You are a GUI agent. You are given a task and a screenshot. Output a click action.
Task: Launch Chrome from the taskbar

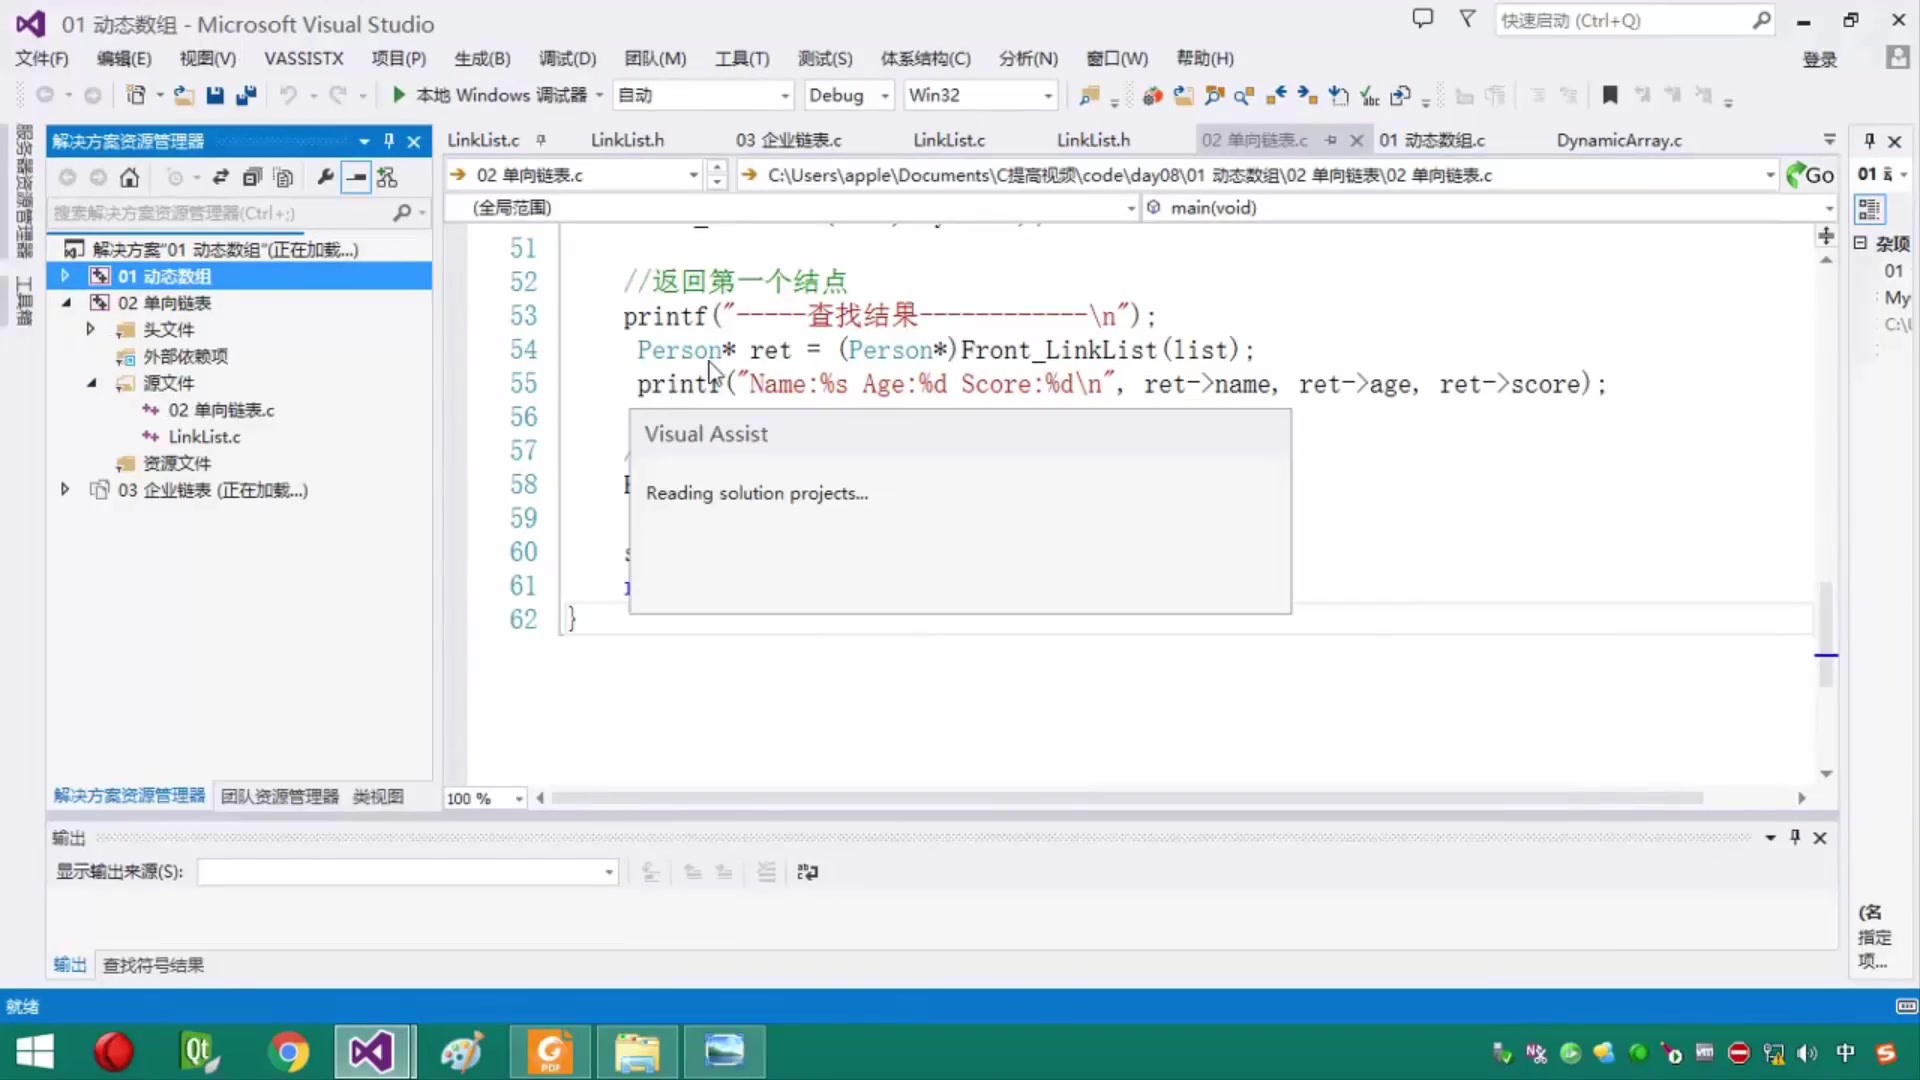coord(288,1052)
